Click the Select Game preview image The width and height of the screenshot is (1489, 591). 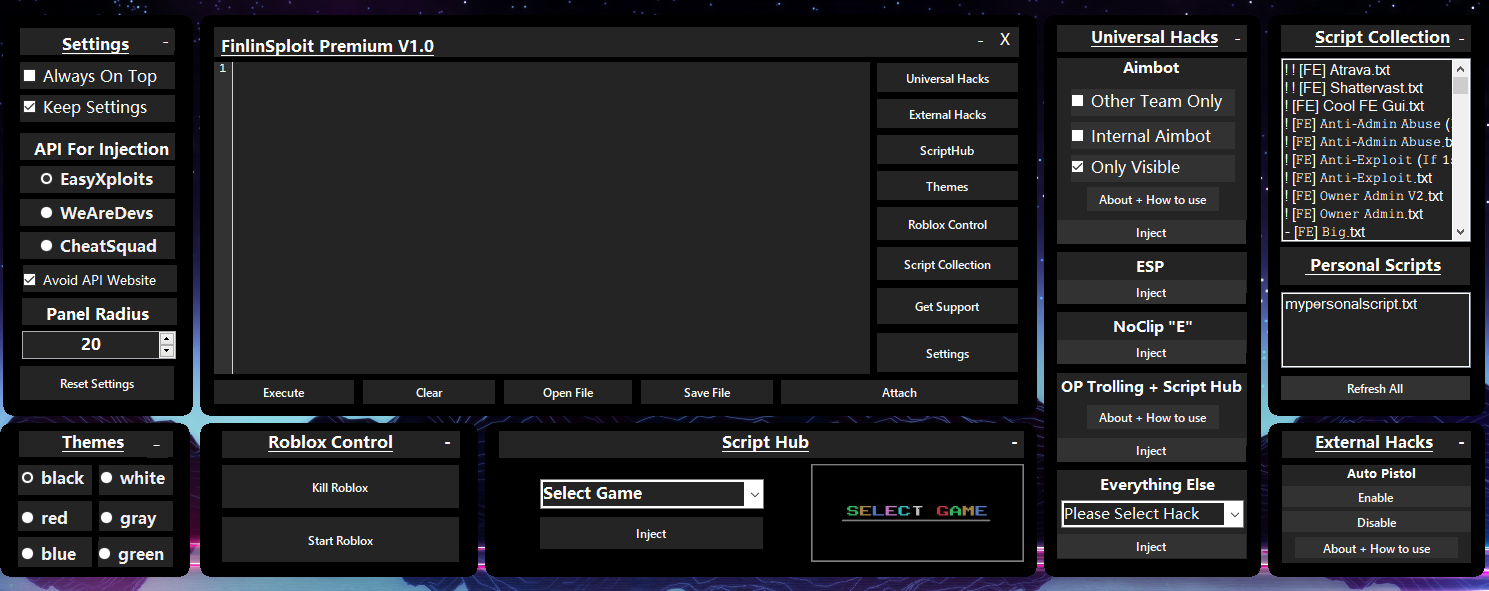click(917, 511)
